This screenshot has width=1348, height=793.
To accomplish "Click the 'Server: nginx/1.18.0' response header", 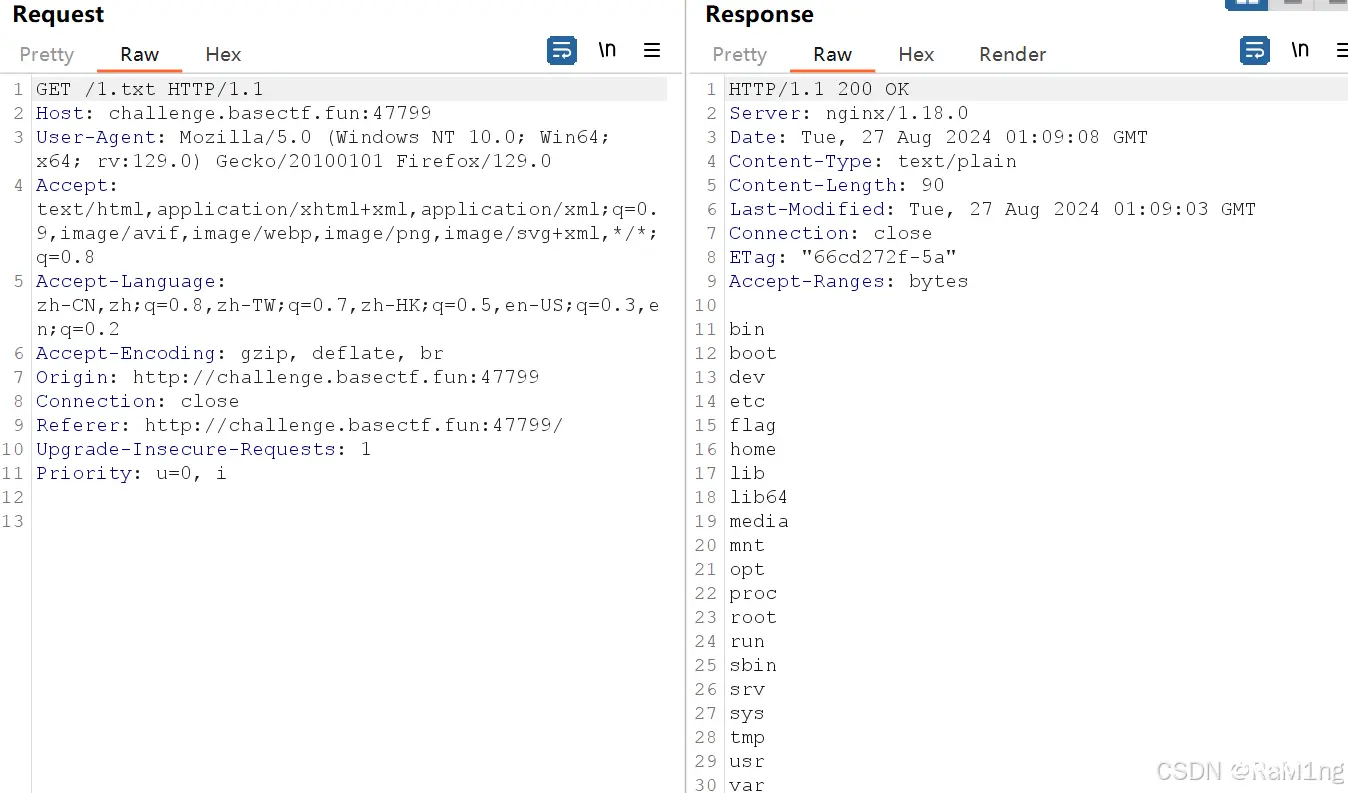I will [x=849, y=113].
